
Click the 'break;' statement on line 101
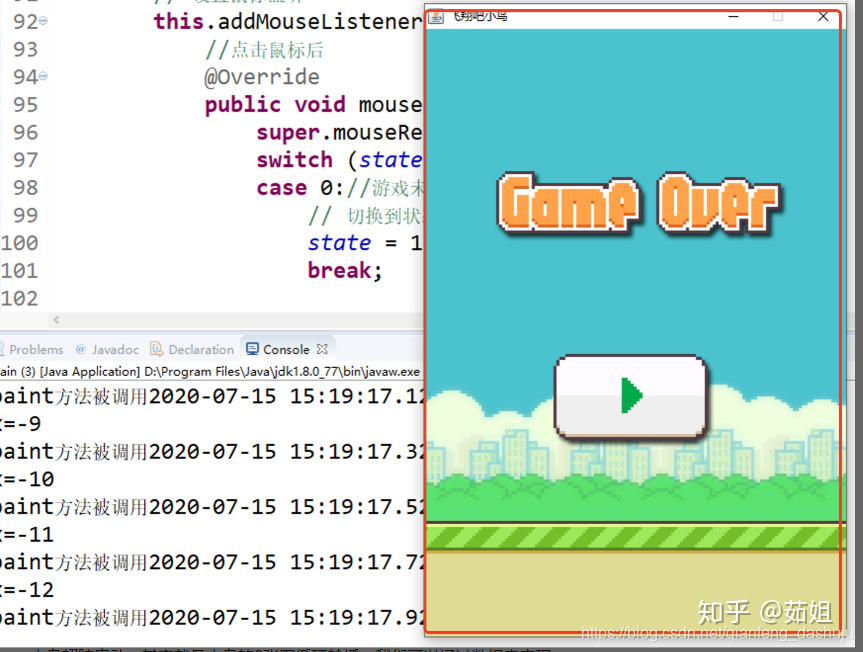(345, 271)
